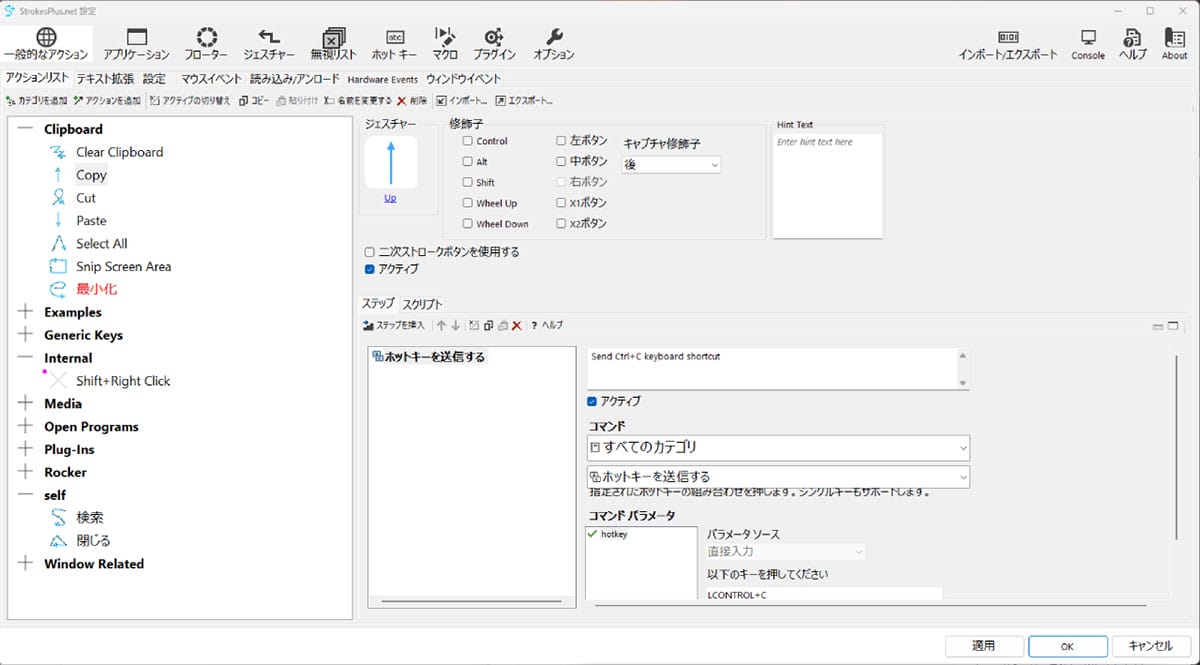Collapse the Internal category

[x=25, y=358]
